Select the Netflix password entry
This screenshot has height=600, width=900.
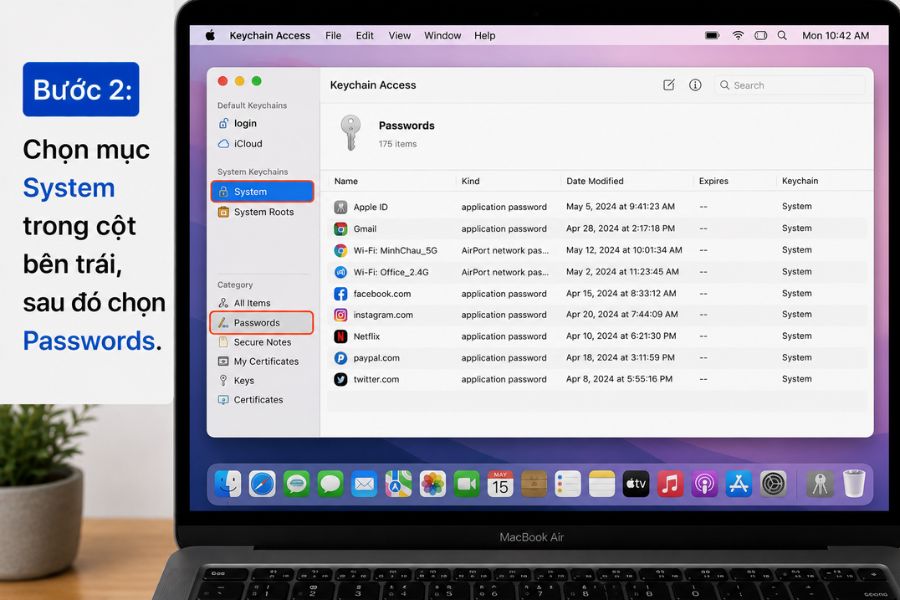597,336
